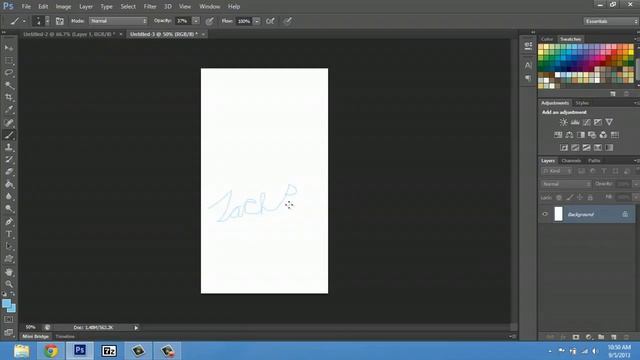
Task: Select the Type tool
Action: 9,234
